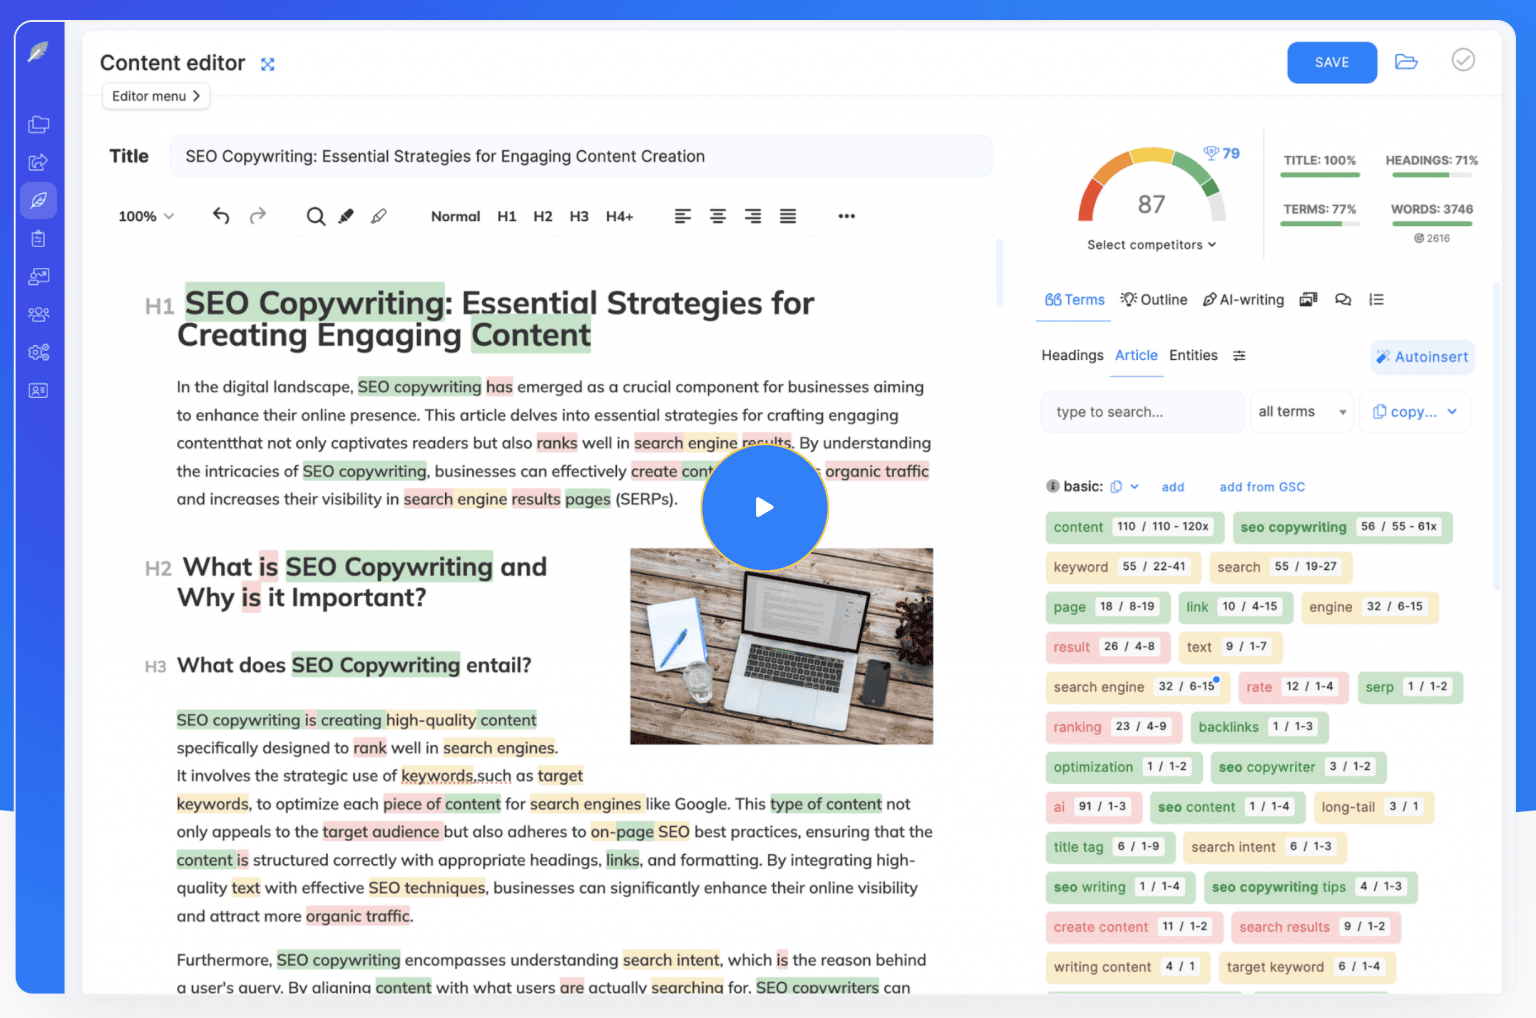Open the Select competitors dropdown
Image resolution: width=1536 pixels, height=1018 pixels.
(1151, 245)
